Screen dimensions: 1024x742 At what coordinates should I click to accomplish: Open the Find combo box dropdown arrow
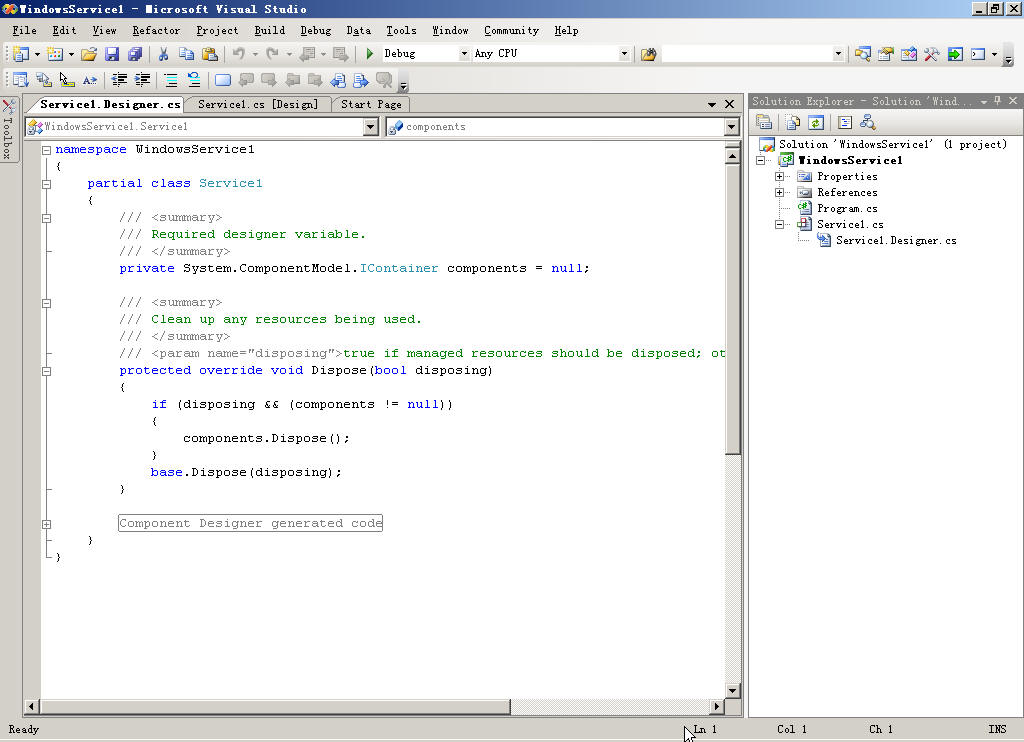(x=838, y=54)
